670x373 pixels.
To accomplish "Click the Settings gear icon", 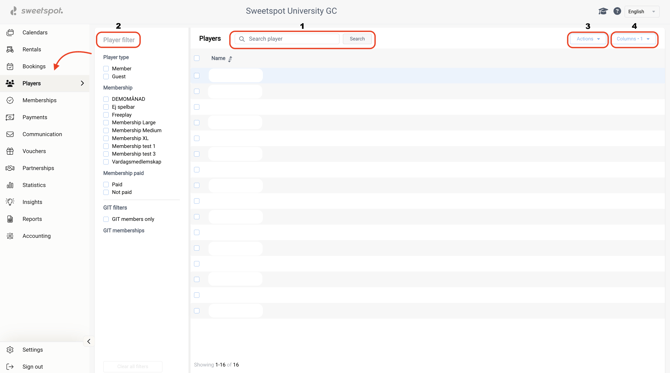I will pos(10,350).
